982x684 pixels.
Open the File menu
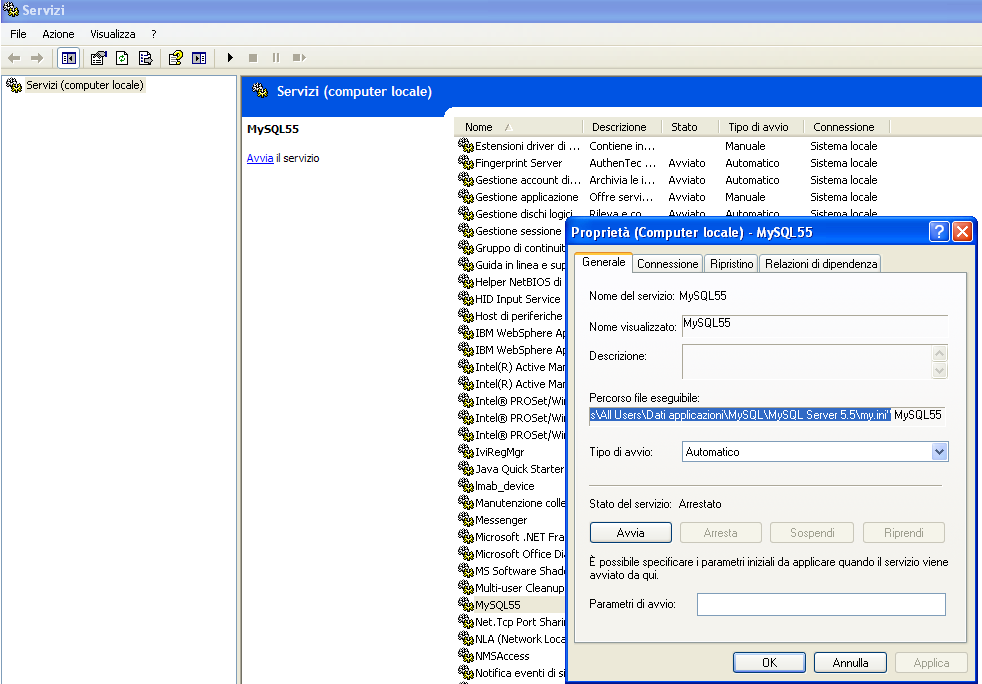click(18, 34)
